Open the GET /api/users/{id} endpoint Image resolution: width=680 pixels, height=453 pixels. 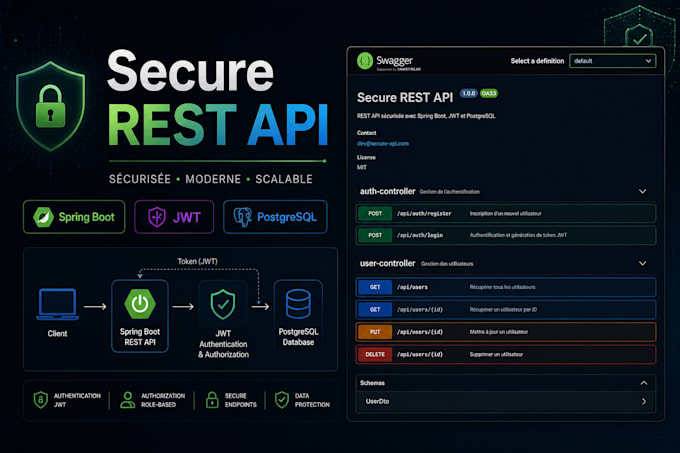(x=506, y=310)
